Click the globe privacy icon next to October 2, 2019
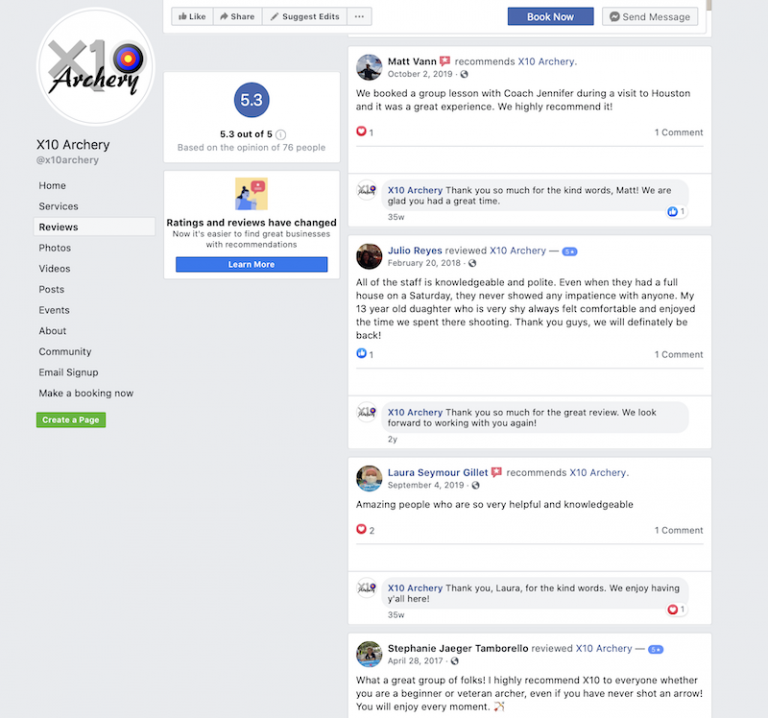 (x=464, y=74)
